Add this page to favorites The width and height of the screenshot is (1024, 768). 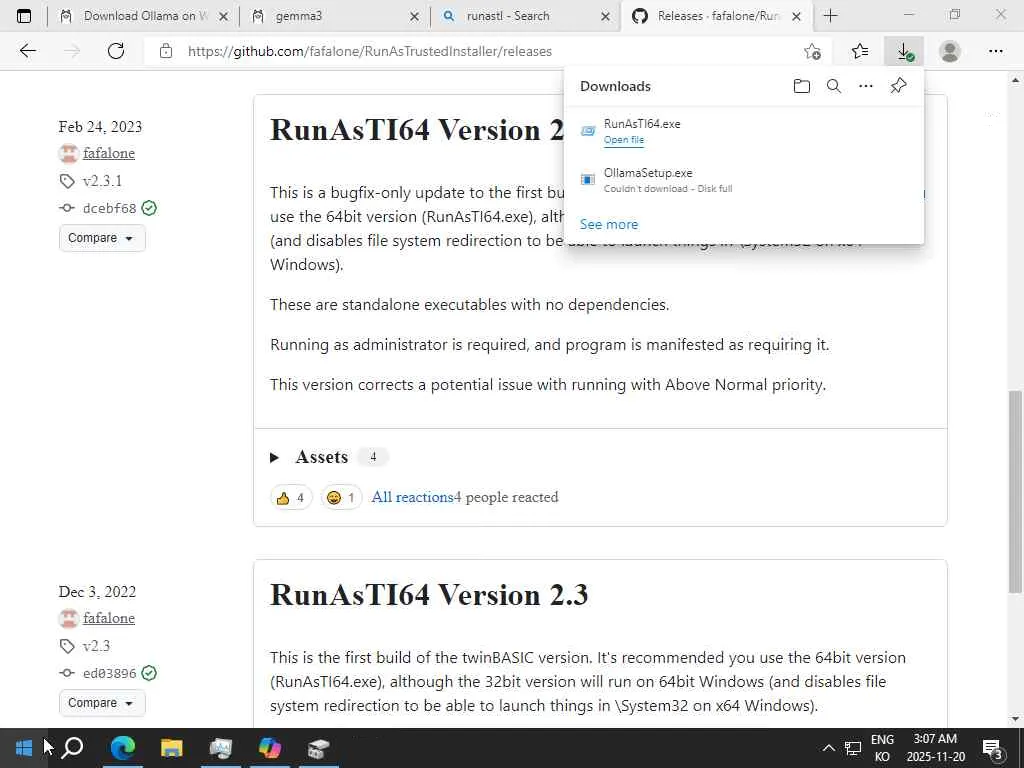[x=812, y=51]
